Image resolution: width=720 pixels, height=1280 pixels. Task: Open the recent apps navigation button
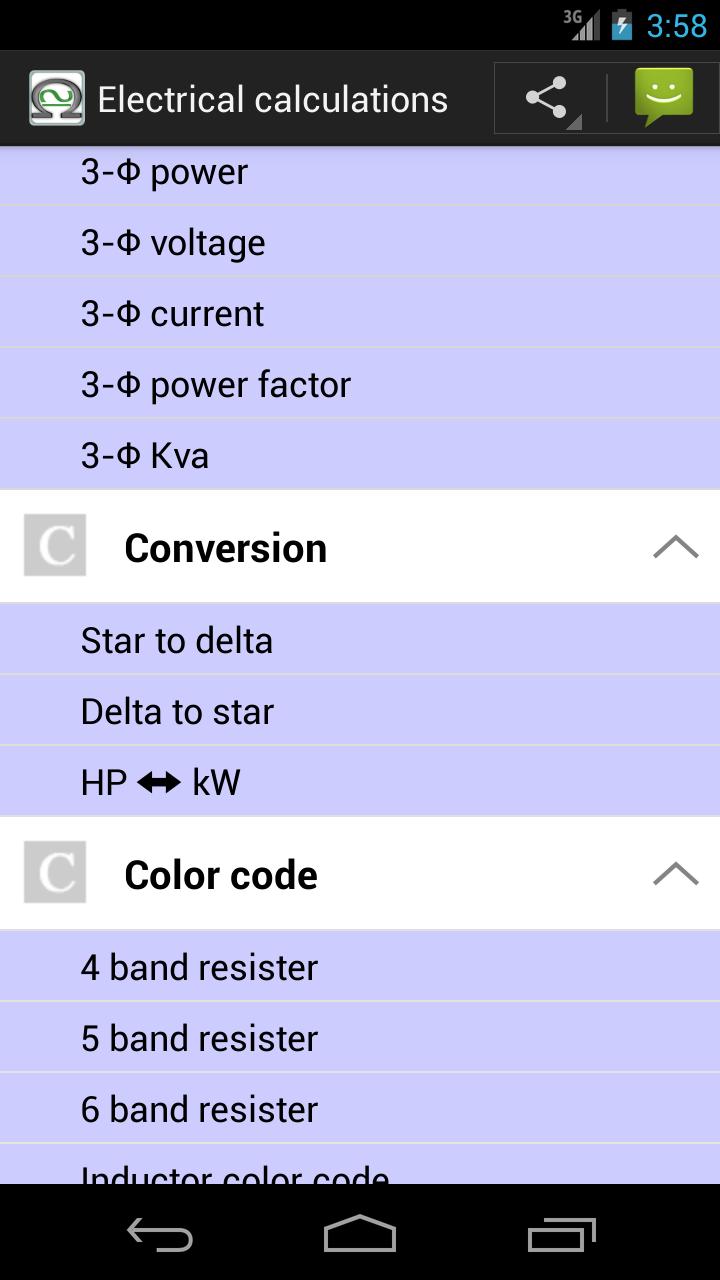(x=561, y=1235)
